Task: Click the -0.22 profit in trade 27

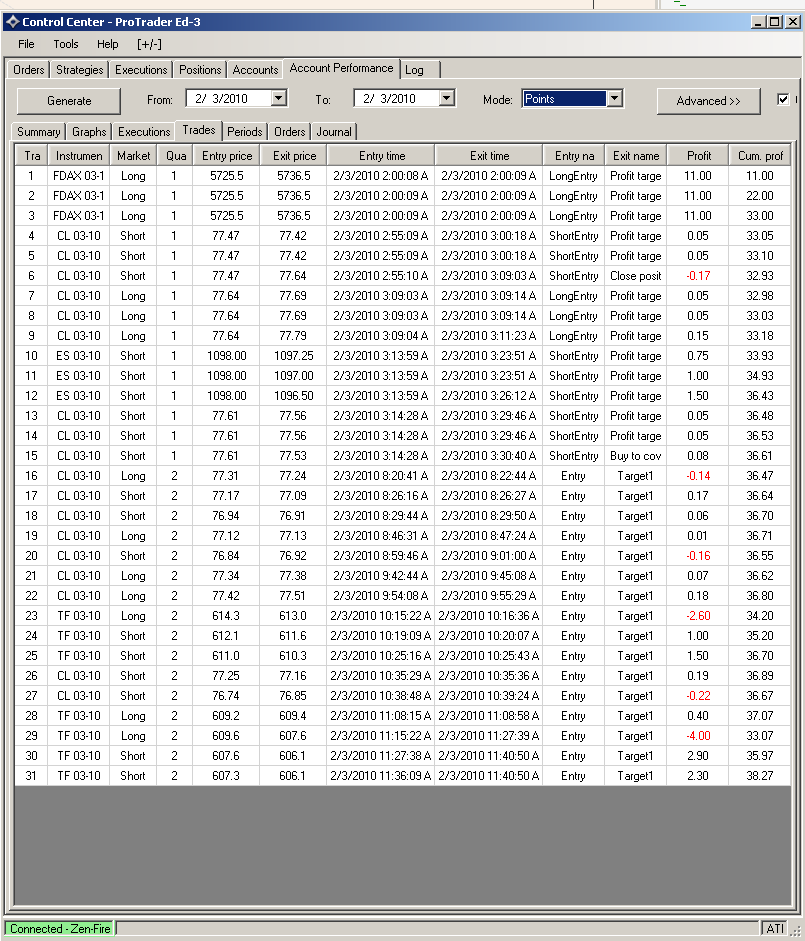Action: point(698,696)
